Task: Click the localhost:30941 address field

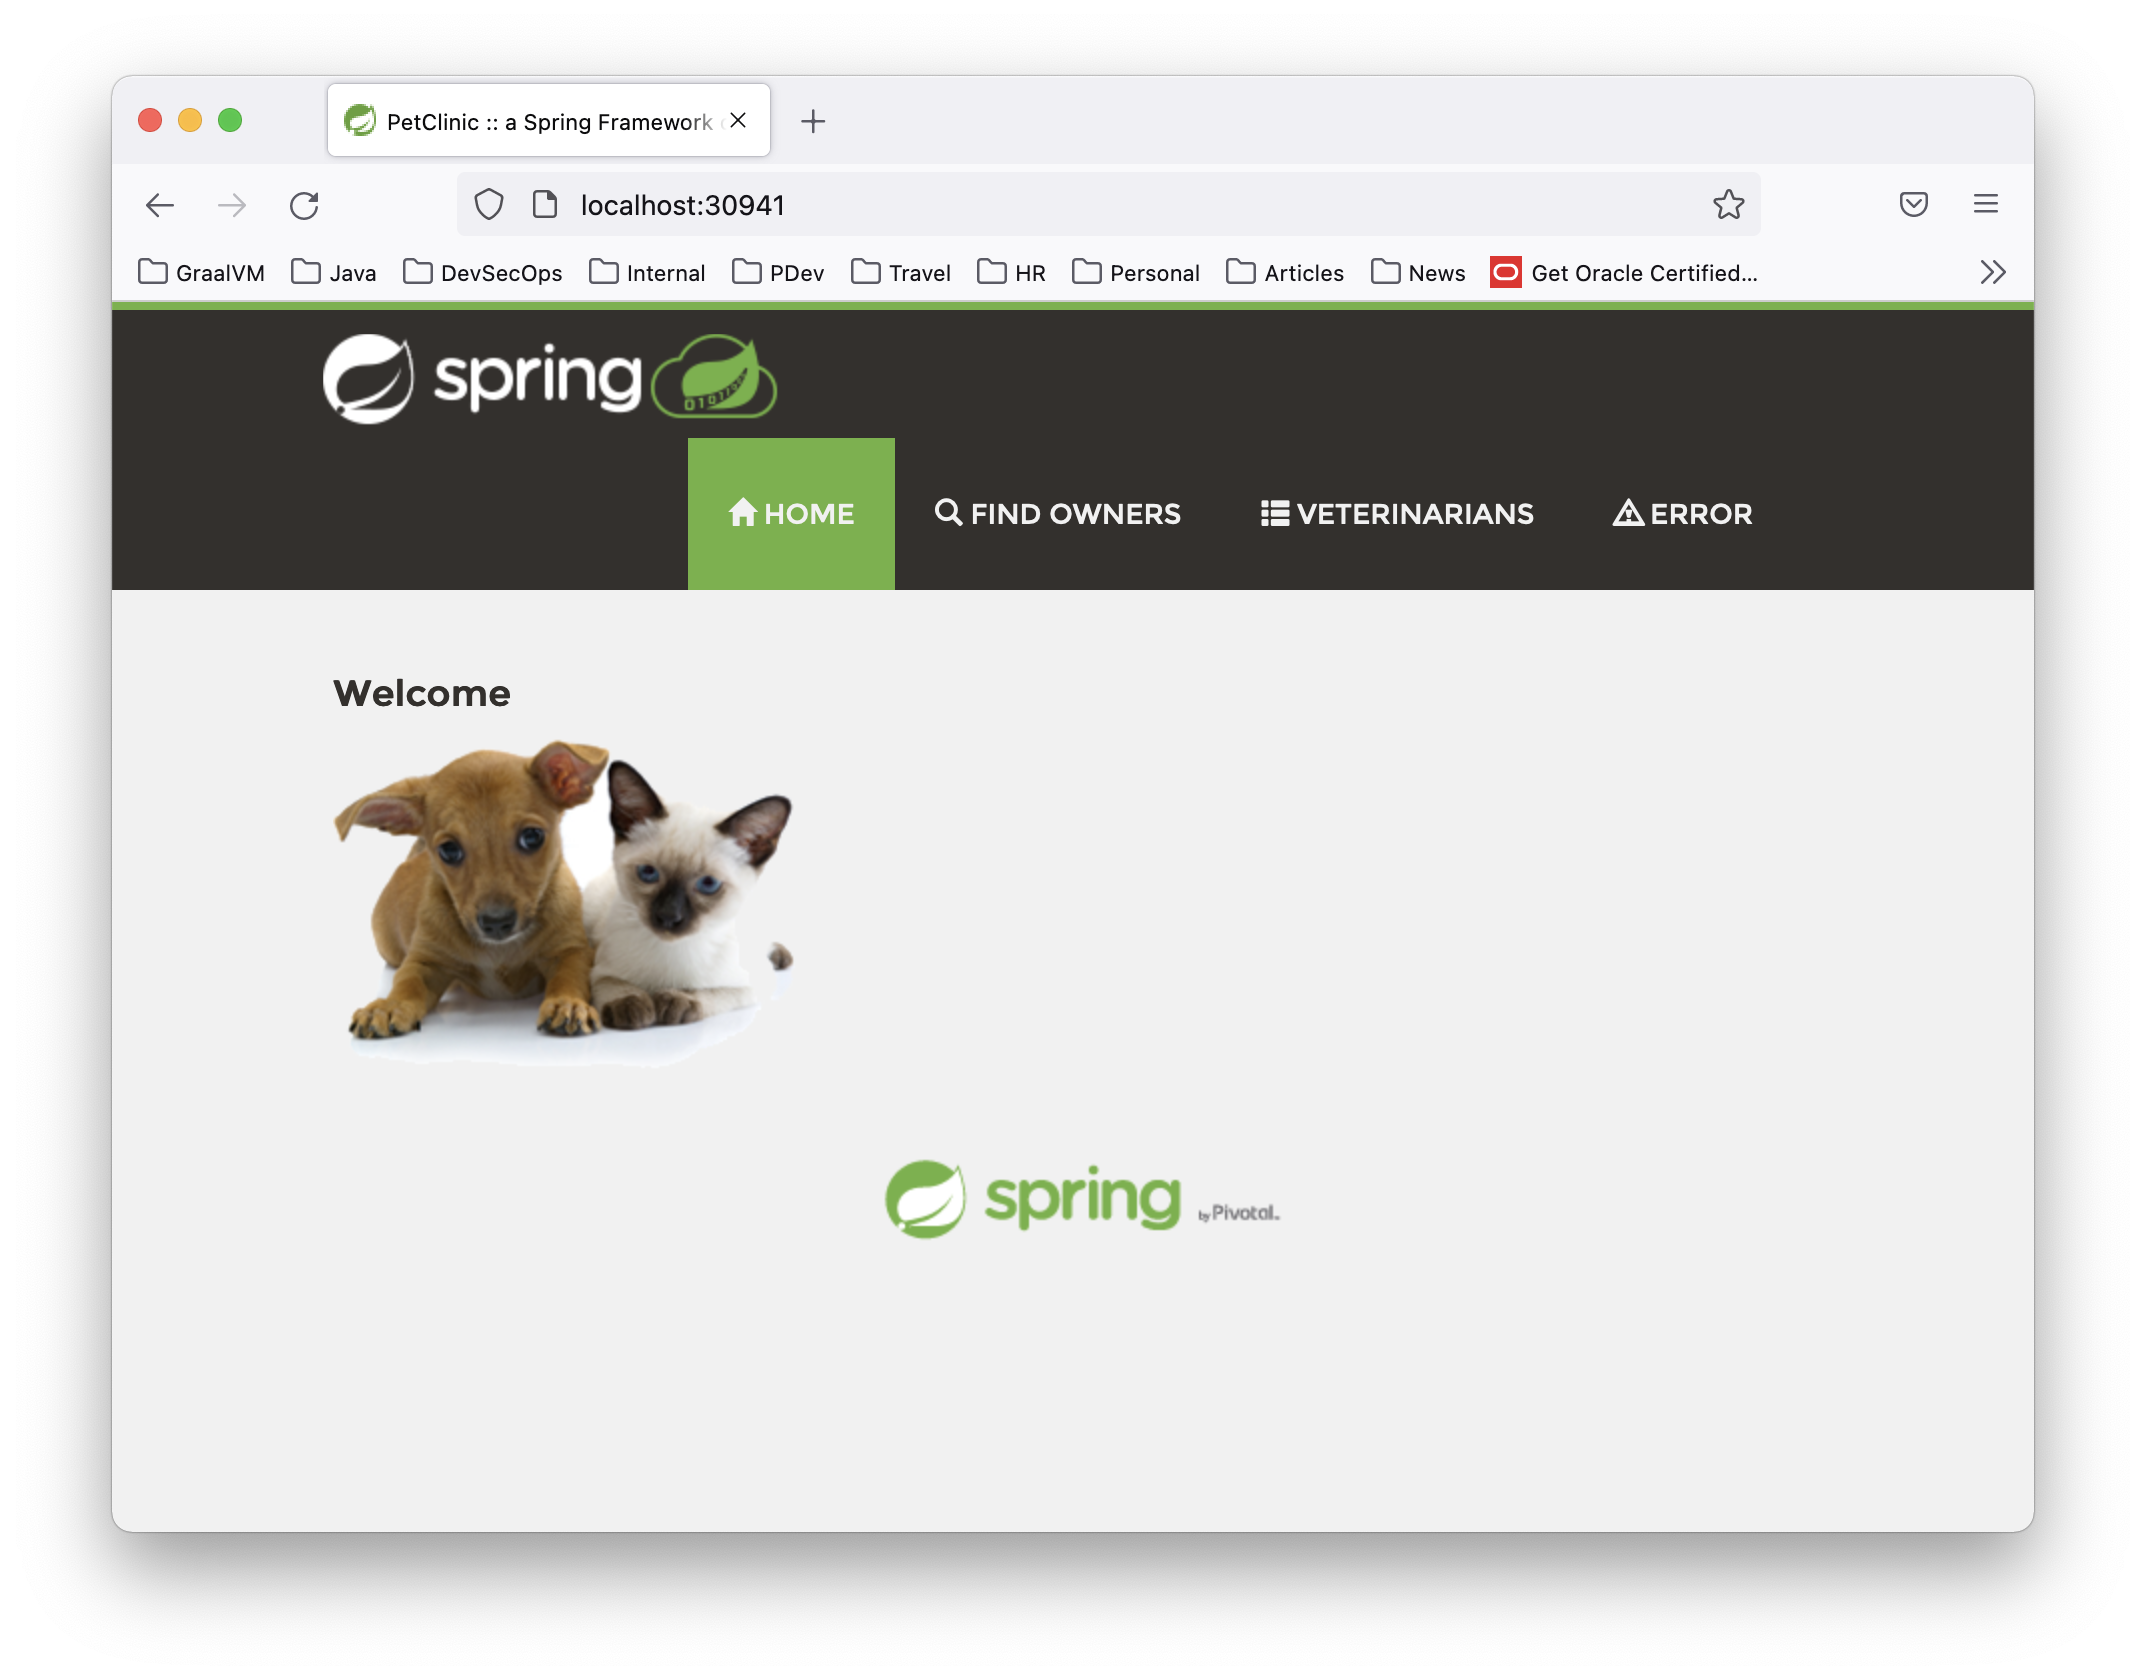Action: click(1108, 205)
